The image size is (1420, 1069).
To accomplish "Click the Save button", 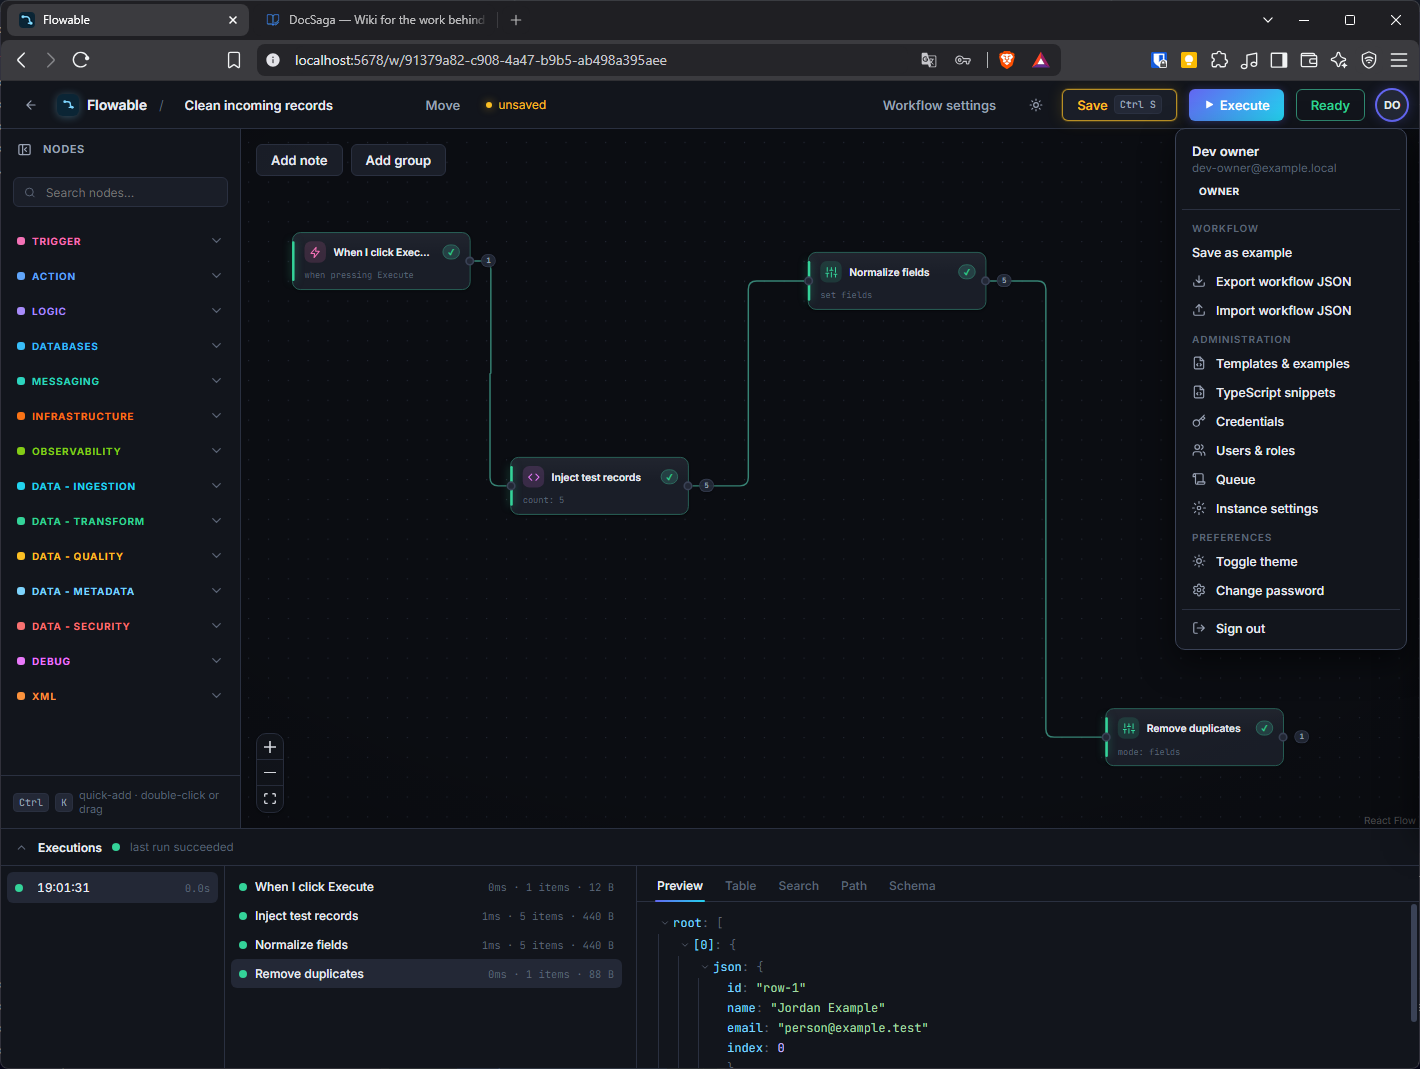I will (x=1120, y=105).
